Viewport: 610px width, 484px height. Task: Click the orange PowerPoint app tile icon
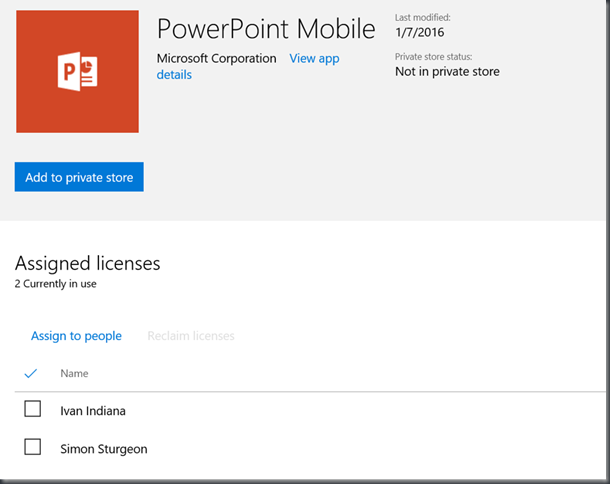point(77,72)
